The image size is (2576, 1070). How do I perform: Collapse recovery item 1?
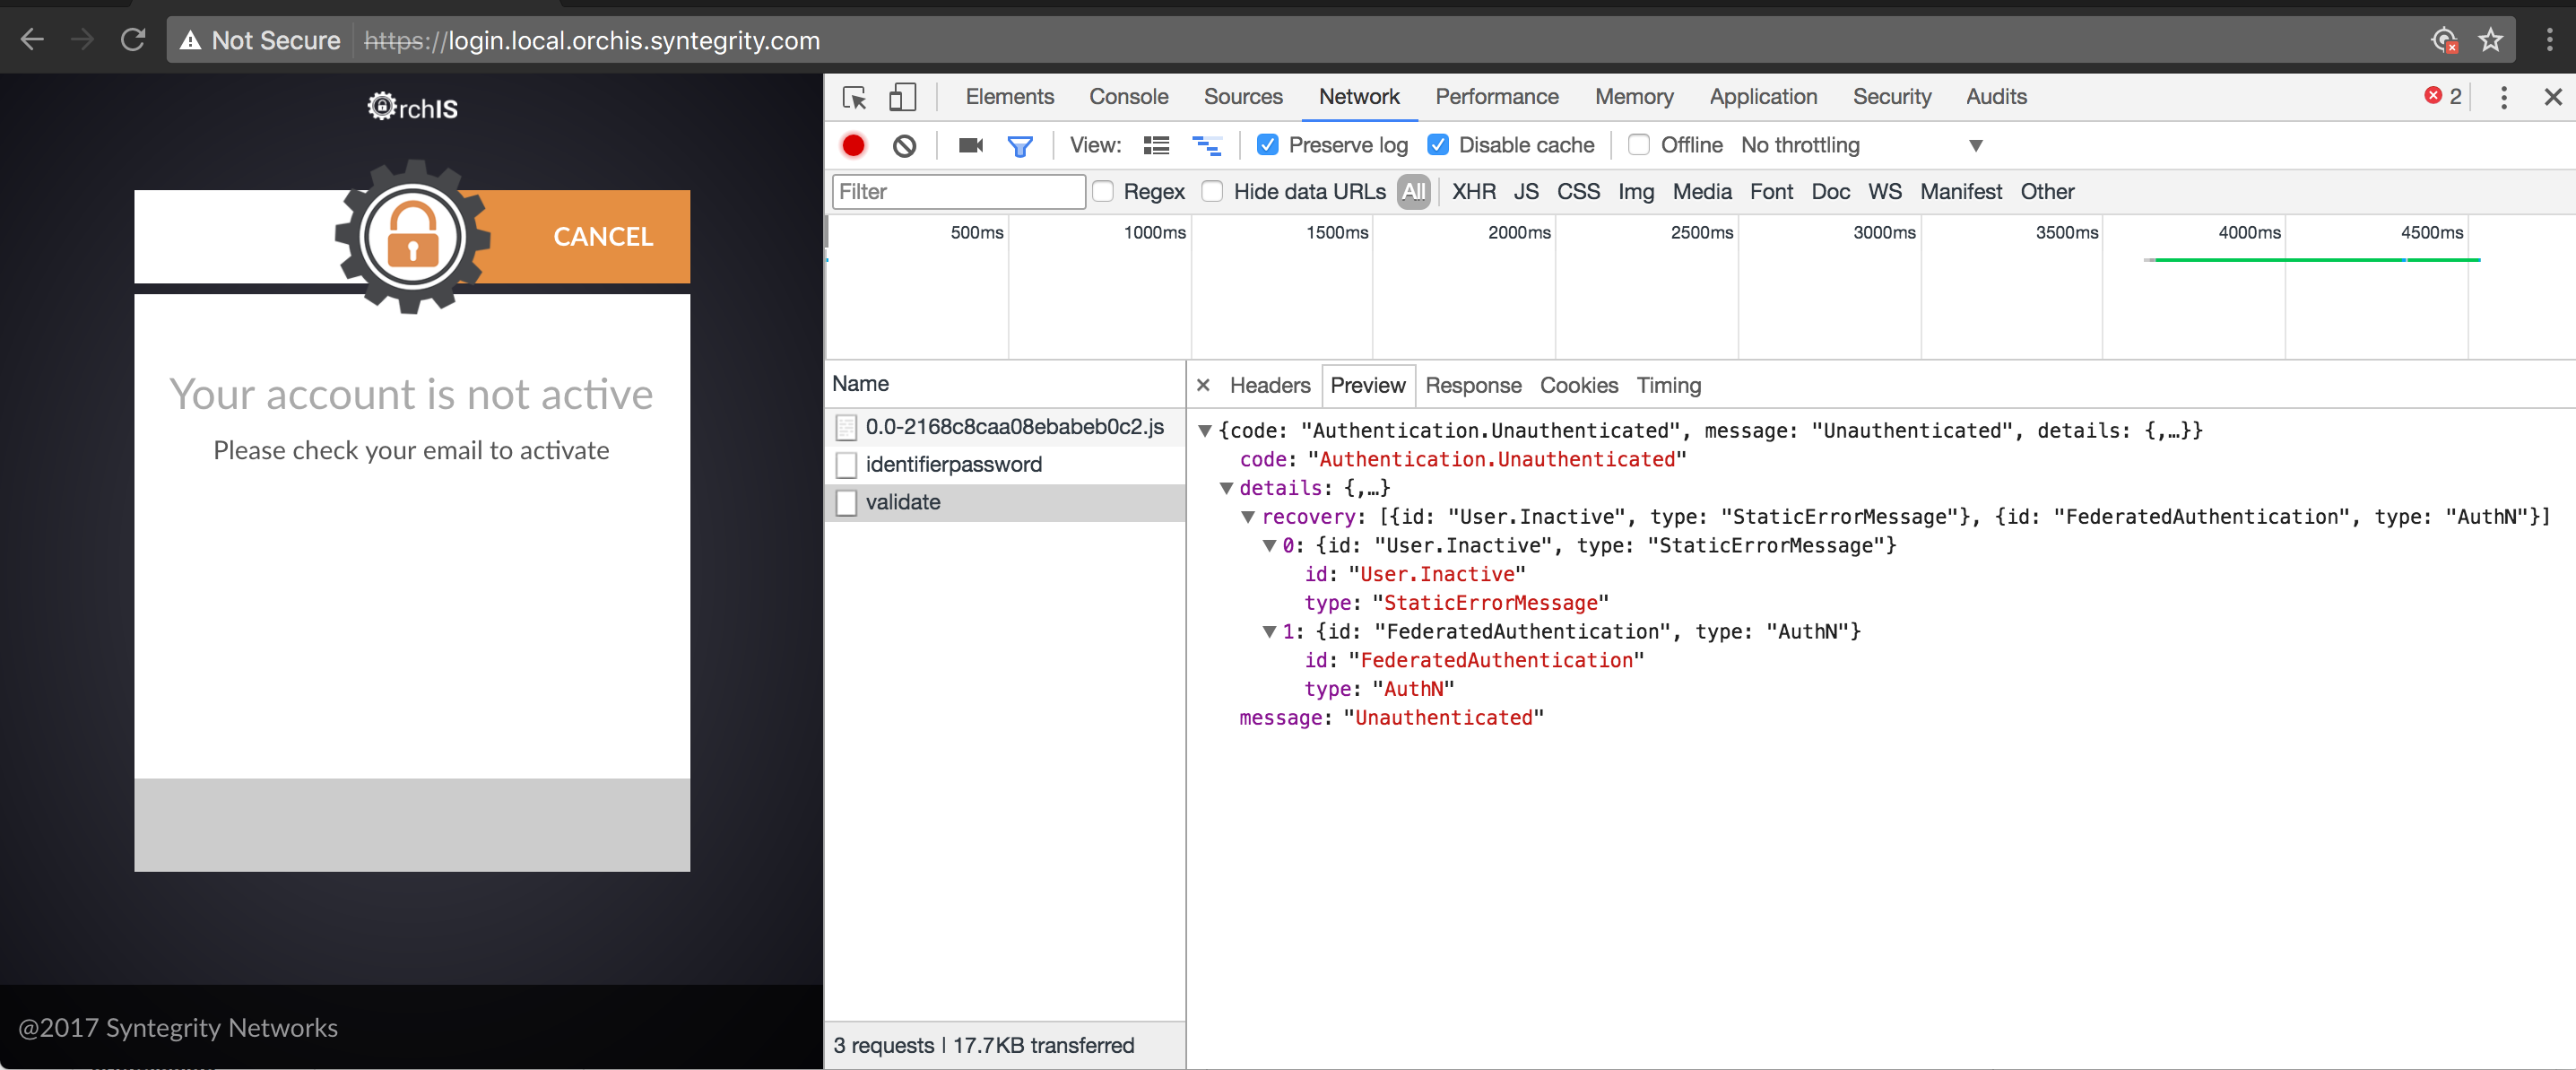1269,632
